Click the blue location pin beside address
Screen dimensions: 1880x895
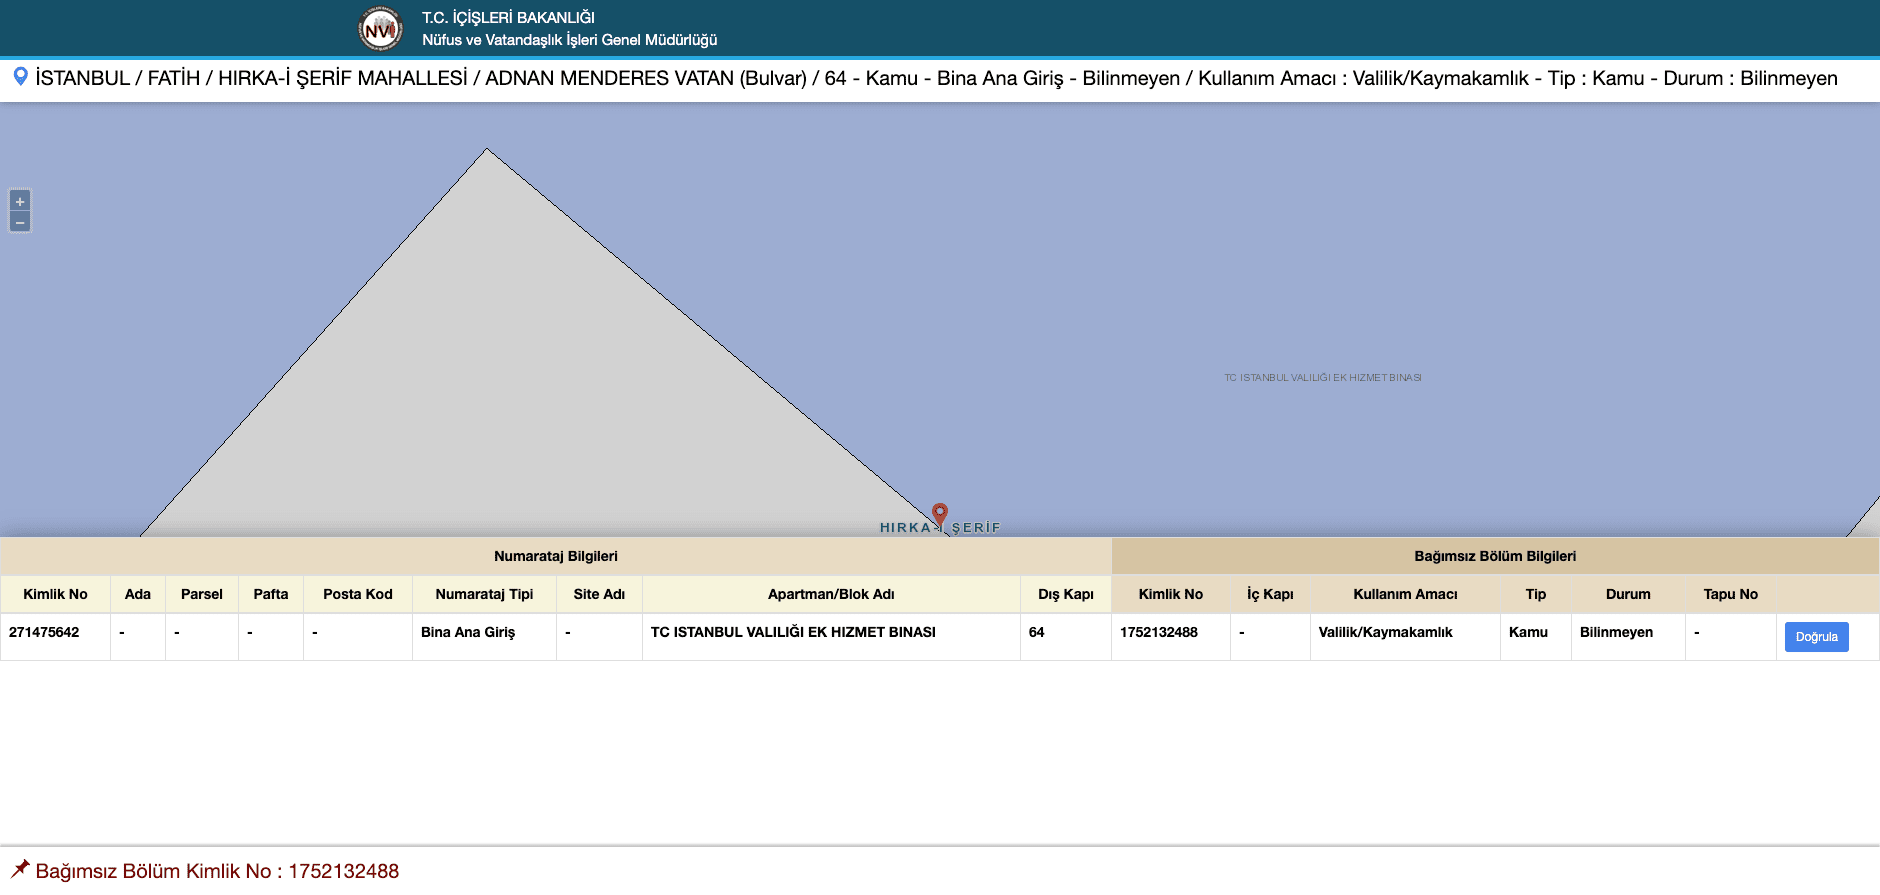click(x=20, y=77)
